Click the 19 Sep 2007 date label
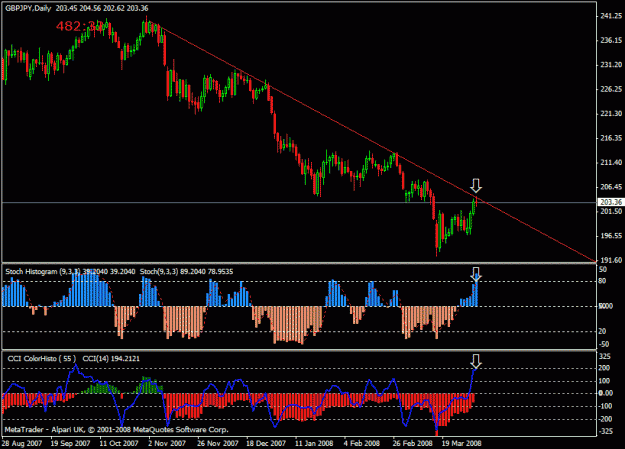Image resolution: width=625 pixels, height=449 pixels. (70, 443)
